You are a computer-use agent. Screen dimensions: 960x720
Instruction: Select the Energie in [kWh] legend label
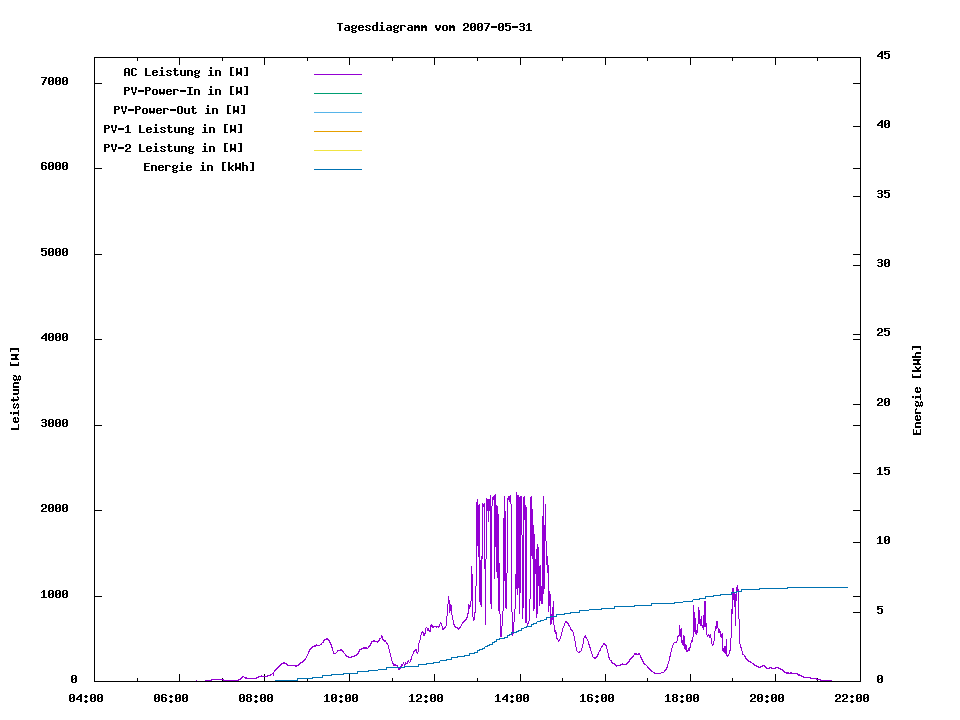click(199, 167)
